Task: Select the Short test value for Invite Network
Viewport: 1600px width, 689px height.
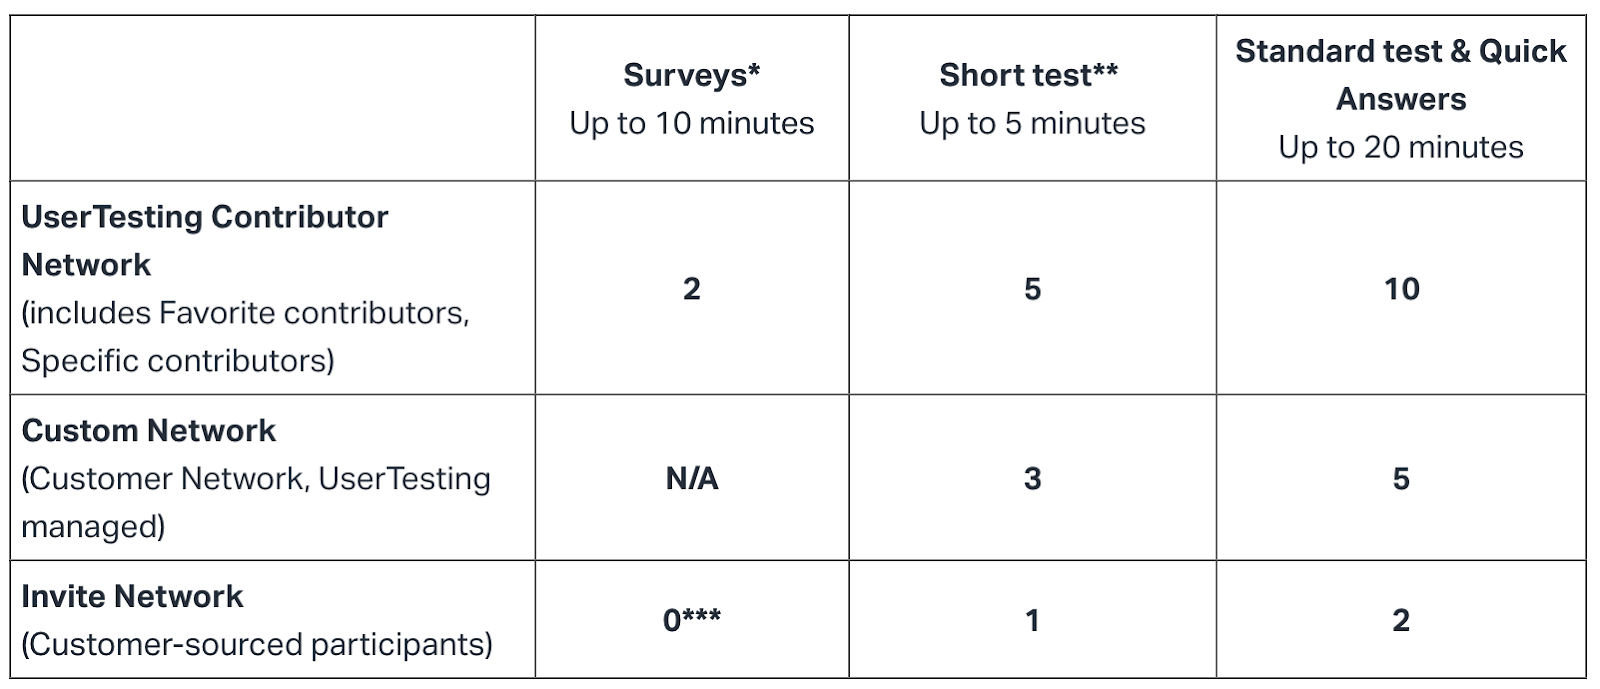Action: pos(1032,621)
